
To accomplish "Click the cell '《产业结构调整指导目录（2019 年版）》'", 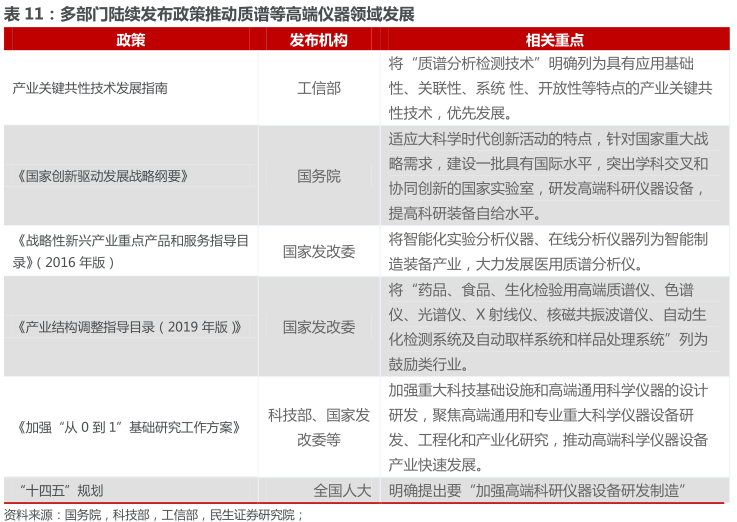I will [x=129, y=327].
